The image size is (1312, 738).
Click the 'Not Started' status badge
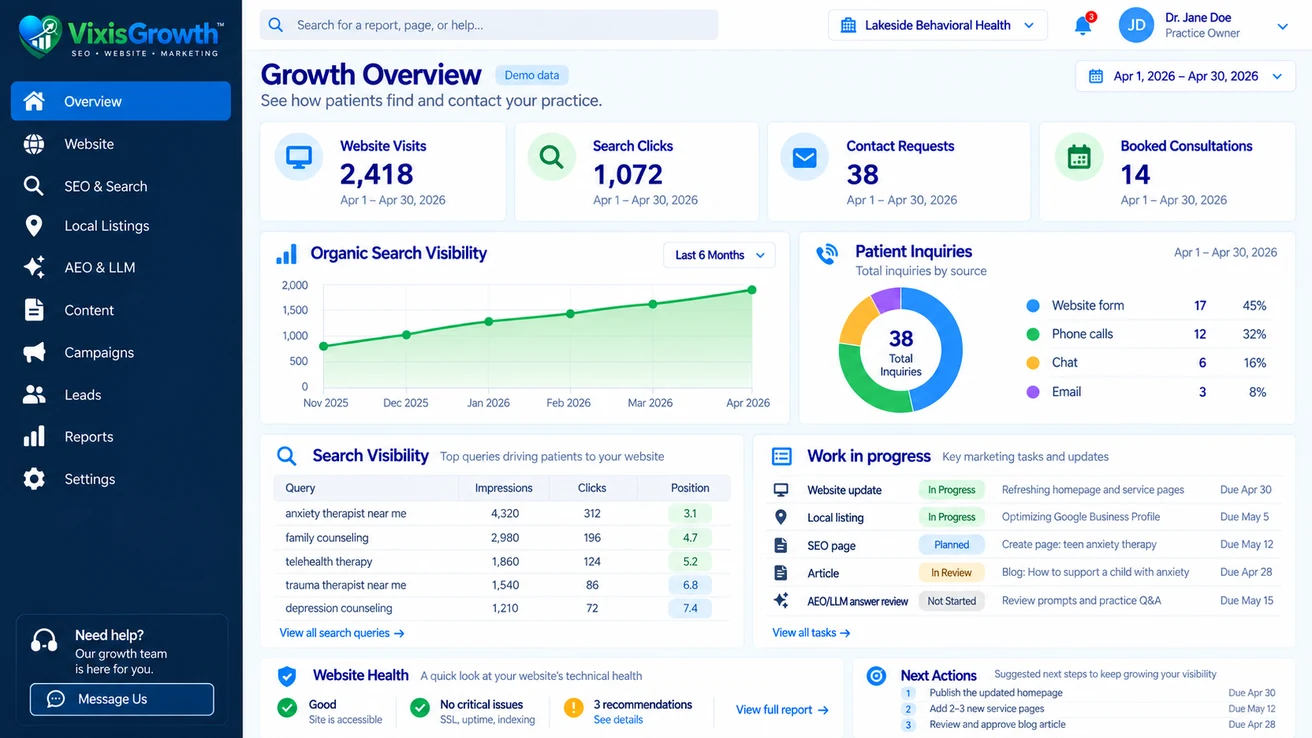[952, 601]
